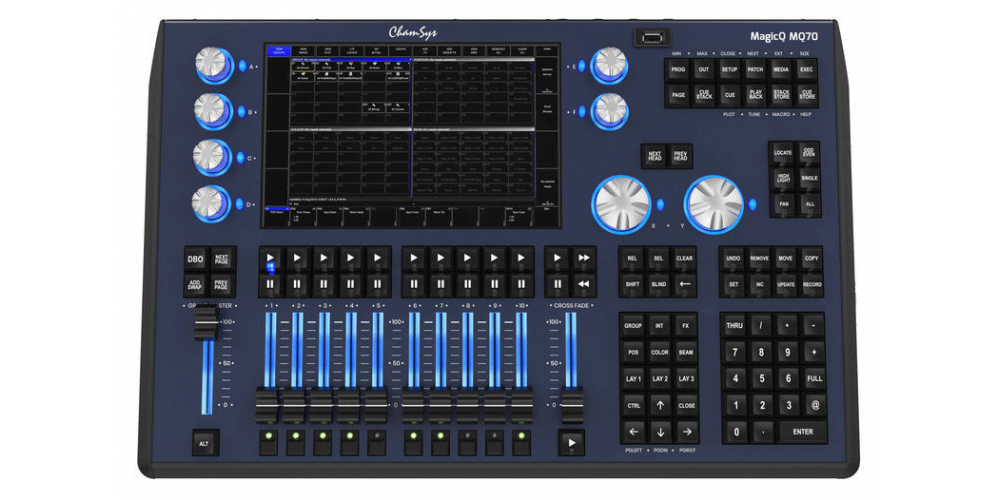Viewport: 1000px width, 500px height.
Task: Tap the CLEAR button
Action: click(x=684, y=259)
